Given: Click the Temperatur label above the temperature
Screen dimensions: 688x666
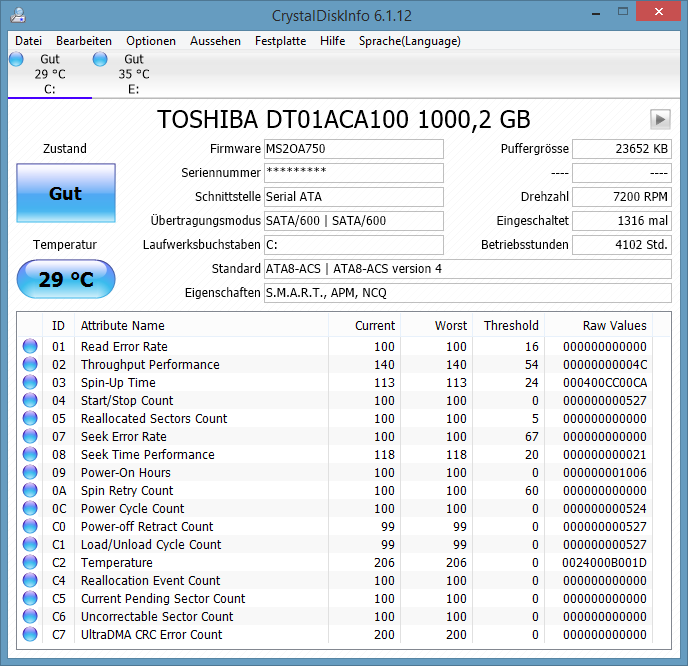Looking at the screenshot, I should click(x=65, y=244).
